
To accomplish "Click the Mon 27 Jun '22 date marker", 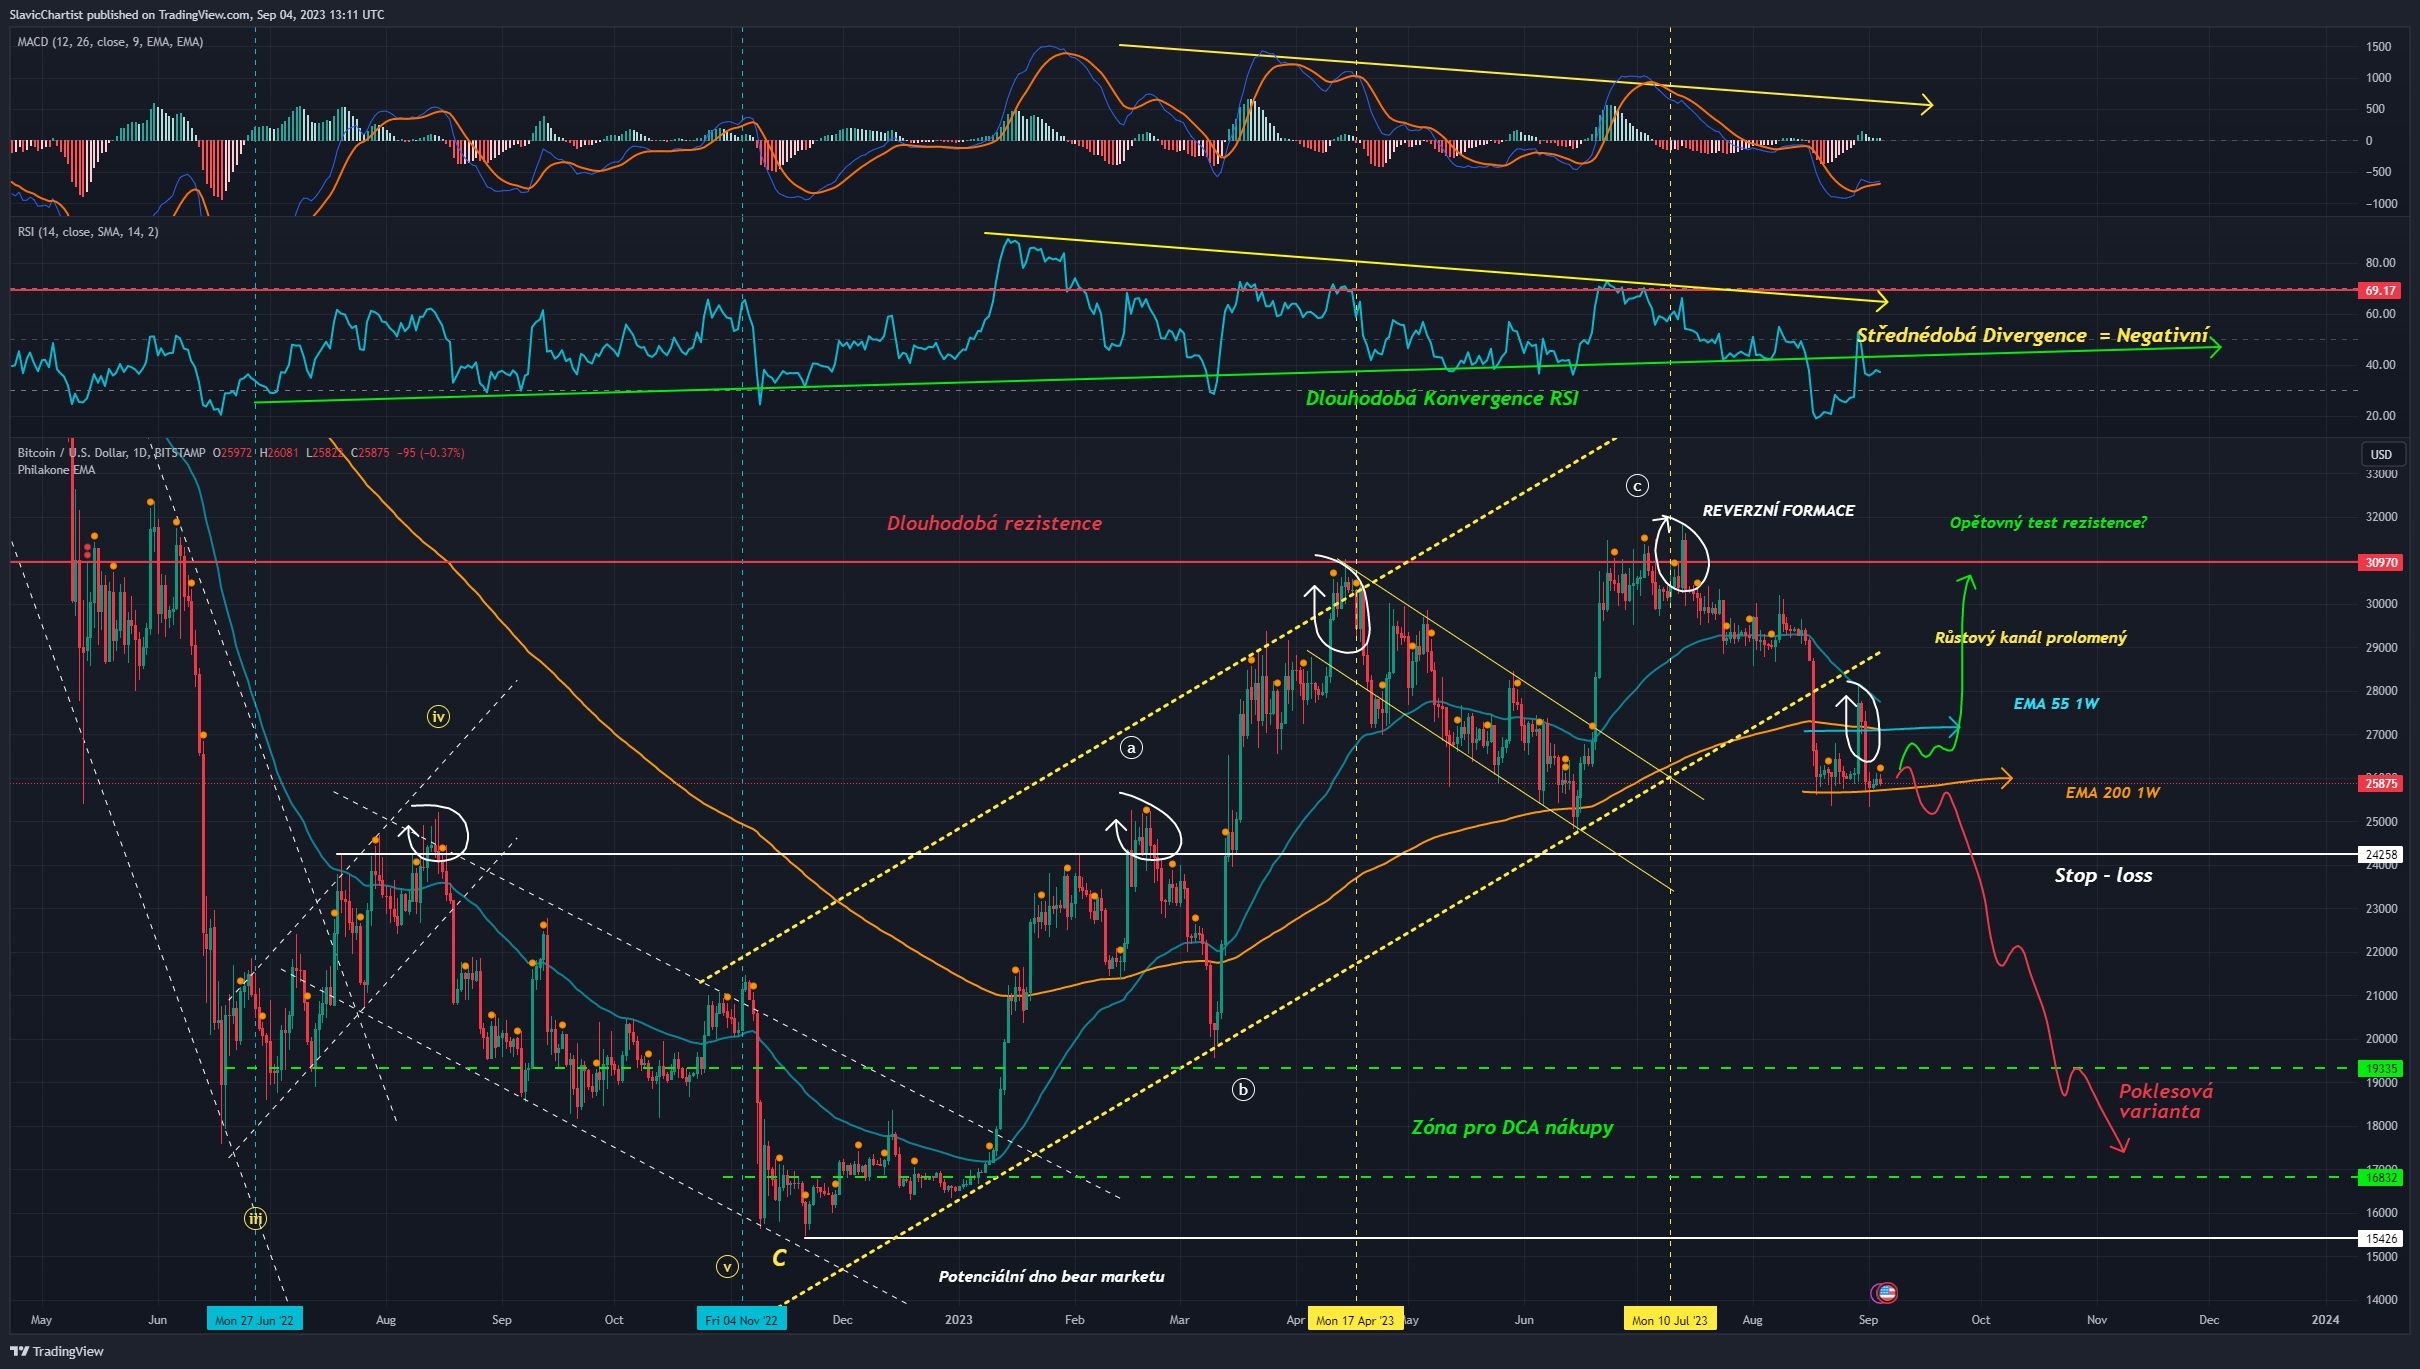I will pyautogui.click(x=255, y=1319).
